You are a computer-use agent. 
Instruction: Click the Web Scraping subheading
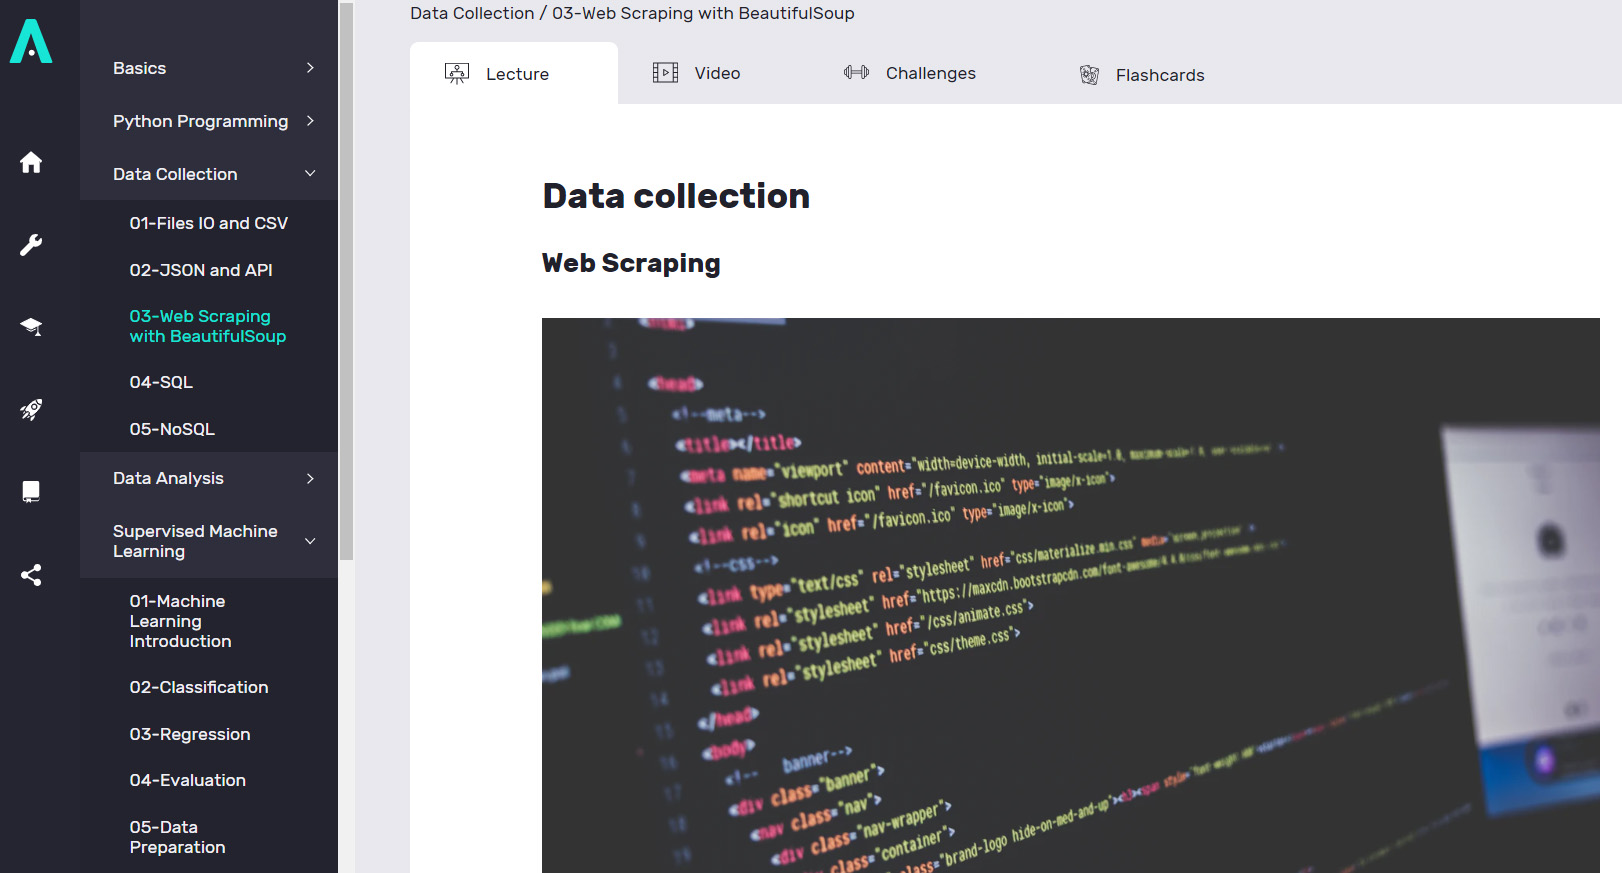pyautogui.click(x=631, y=263)
